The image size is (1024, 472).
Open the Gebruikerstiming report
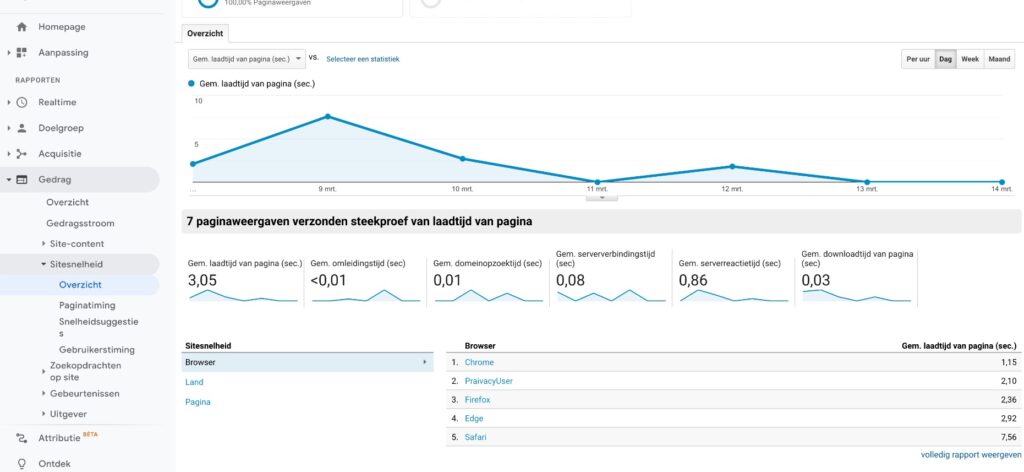pos(97,349)
